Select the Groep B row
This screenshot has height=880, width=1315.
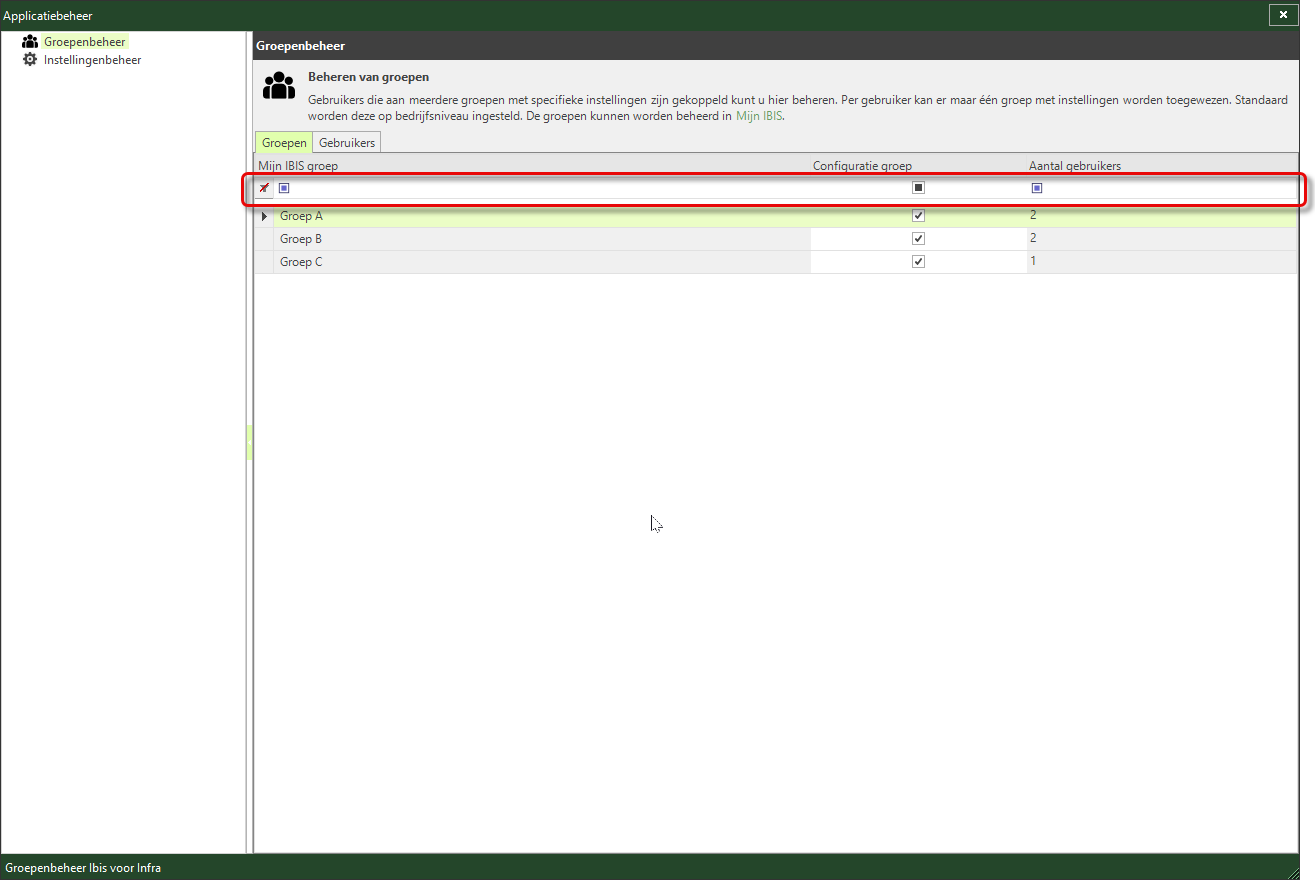[775, 239]
